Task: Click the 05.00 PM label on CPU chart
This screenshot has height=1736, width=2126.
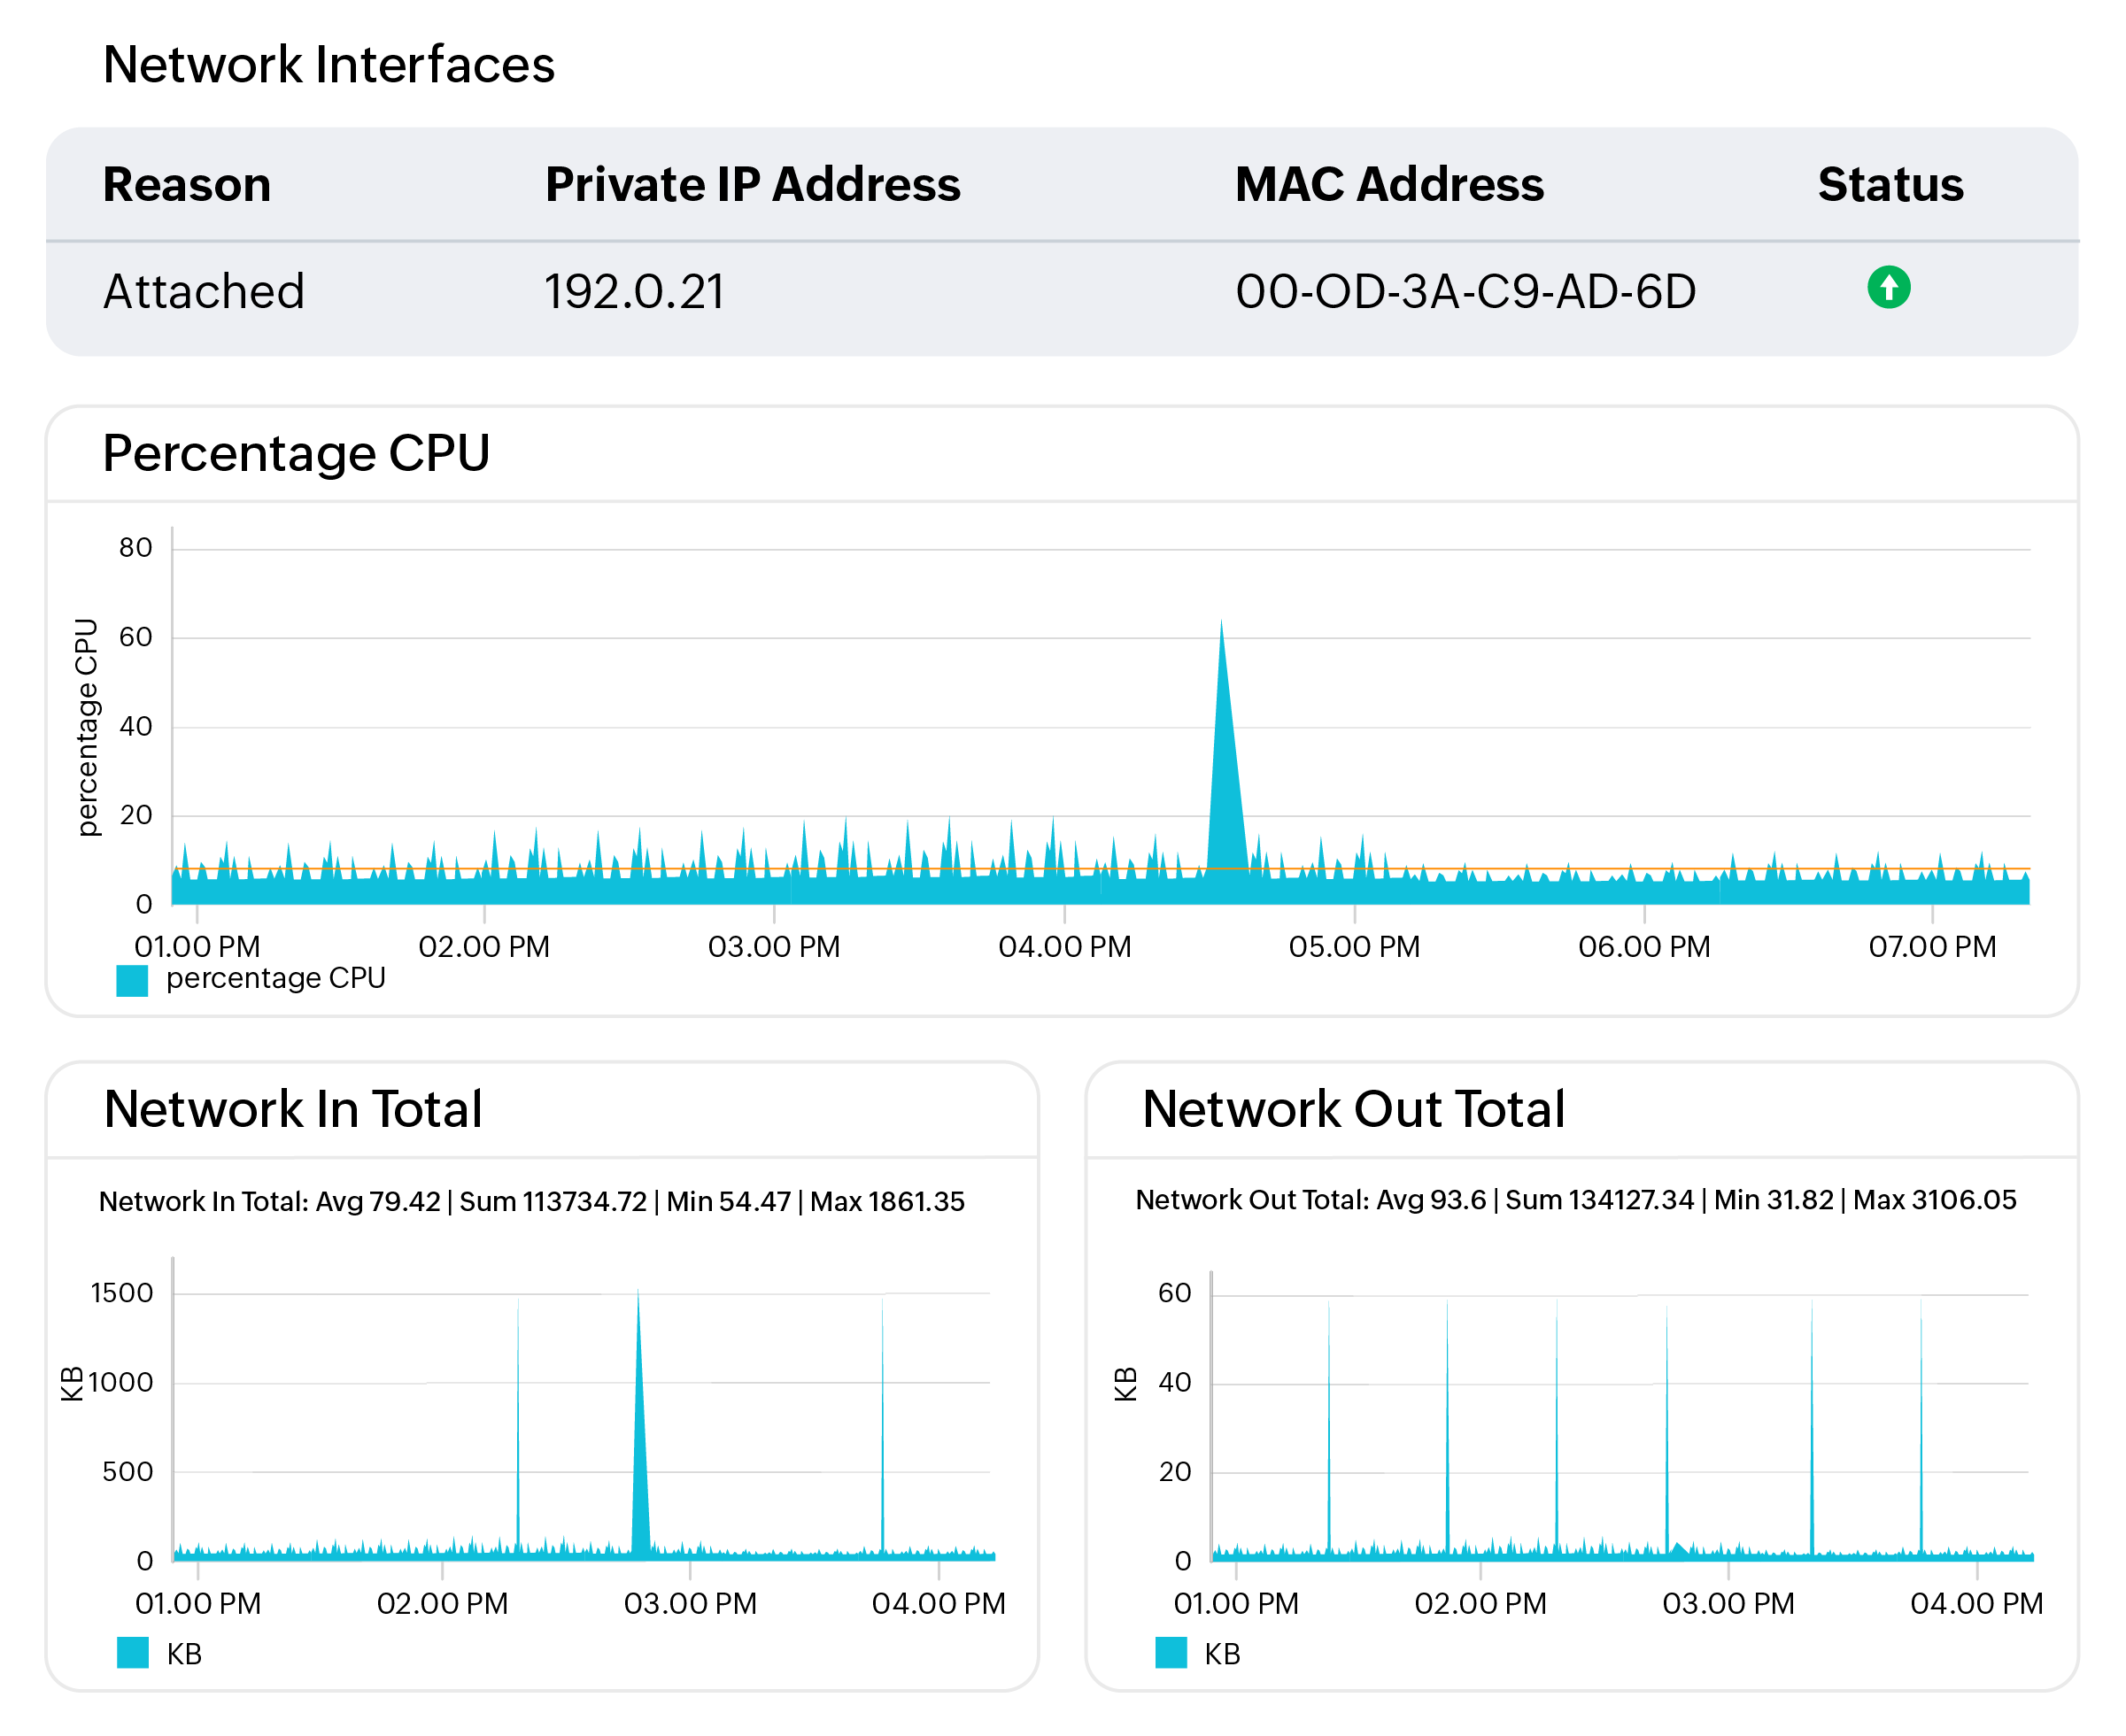Action: [1353, 947]
